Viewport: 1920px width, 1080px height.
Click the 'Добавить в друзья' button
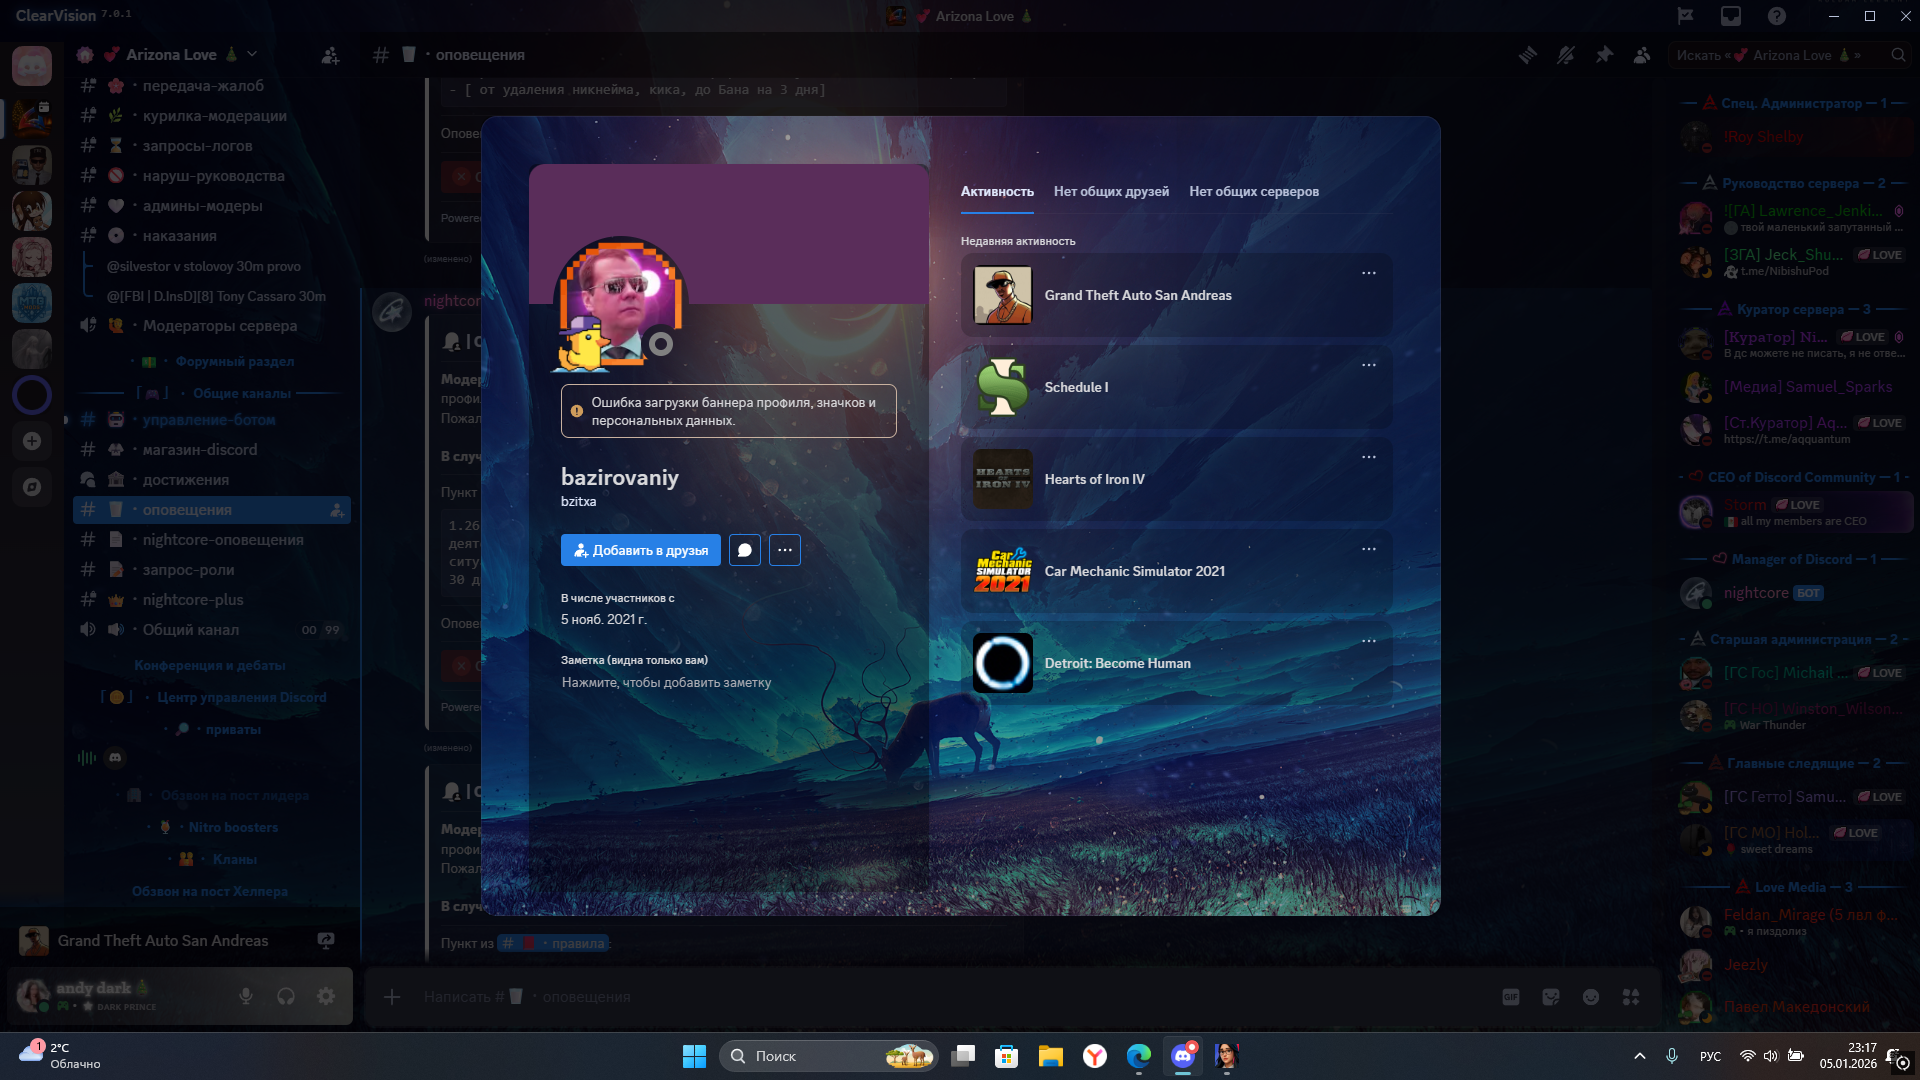(640, 550)
